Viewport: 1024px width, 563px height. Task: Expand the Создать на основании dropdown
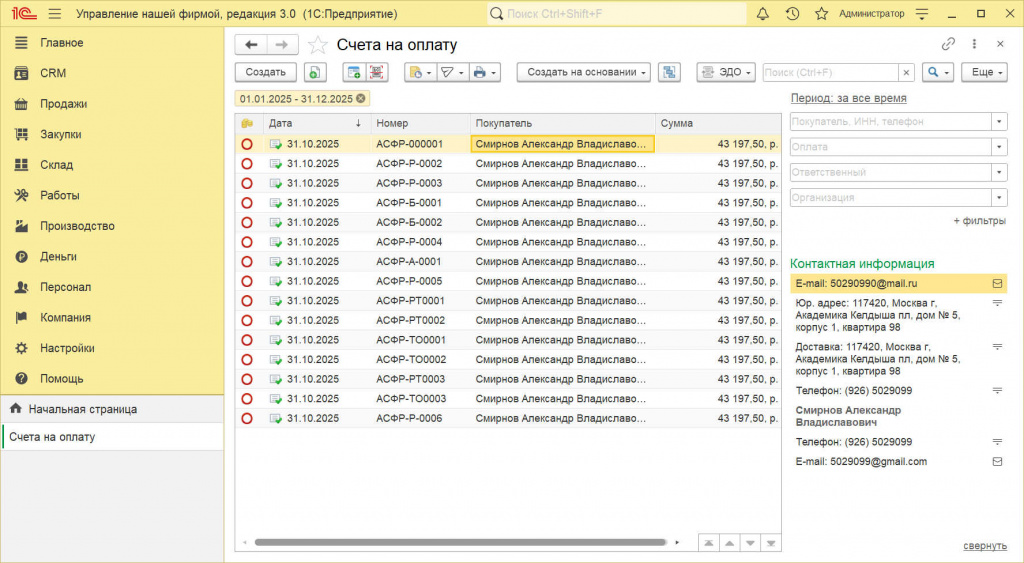point(584,72)
